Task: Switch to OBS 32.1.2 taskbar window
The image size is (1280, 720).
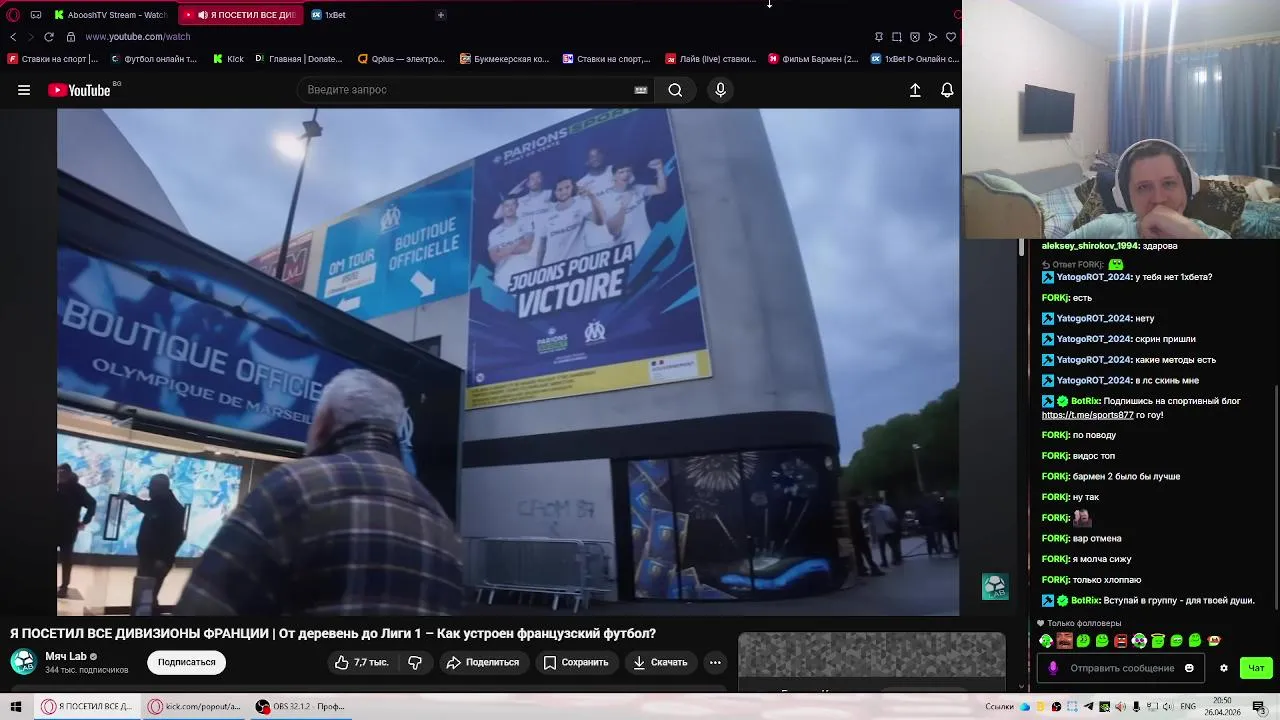Action: click(x=300, y=706)
